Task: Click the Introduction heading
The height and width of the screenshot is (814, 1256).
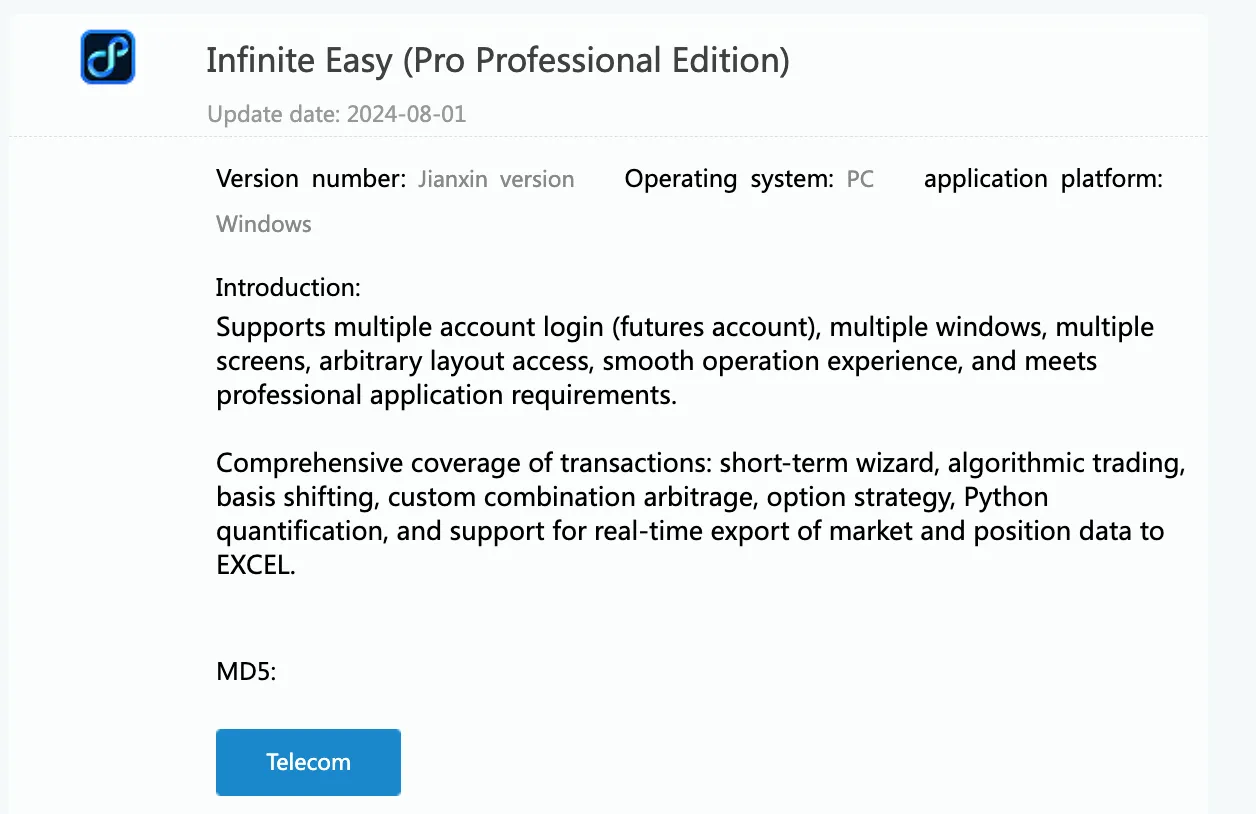Action: coord(288,288)
